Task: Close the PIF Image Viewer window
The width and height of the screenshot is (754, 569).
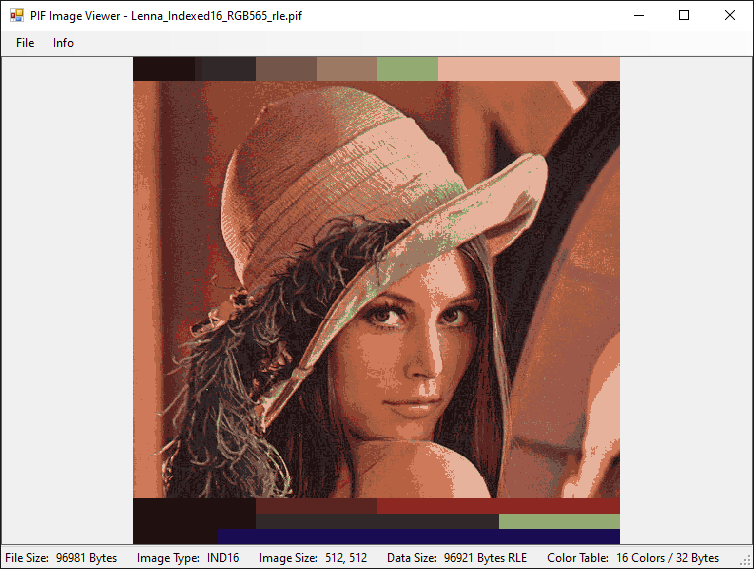Action: tap(729, 15)
